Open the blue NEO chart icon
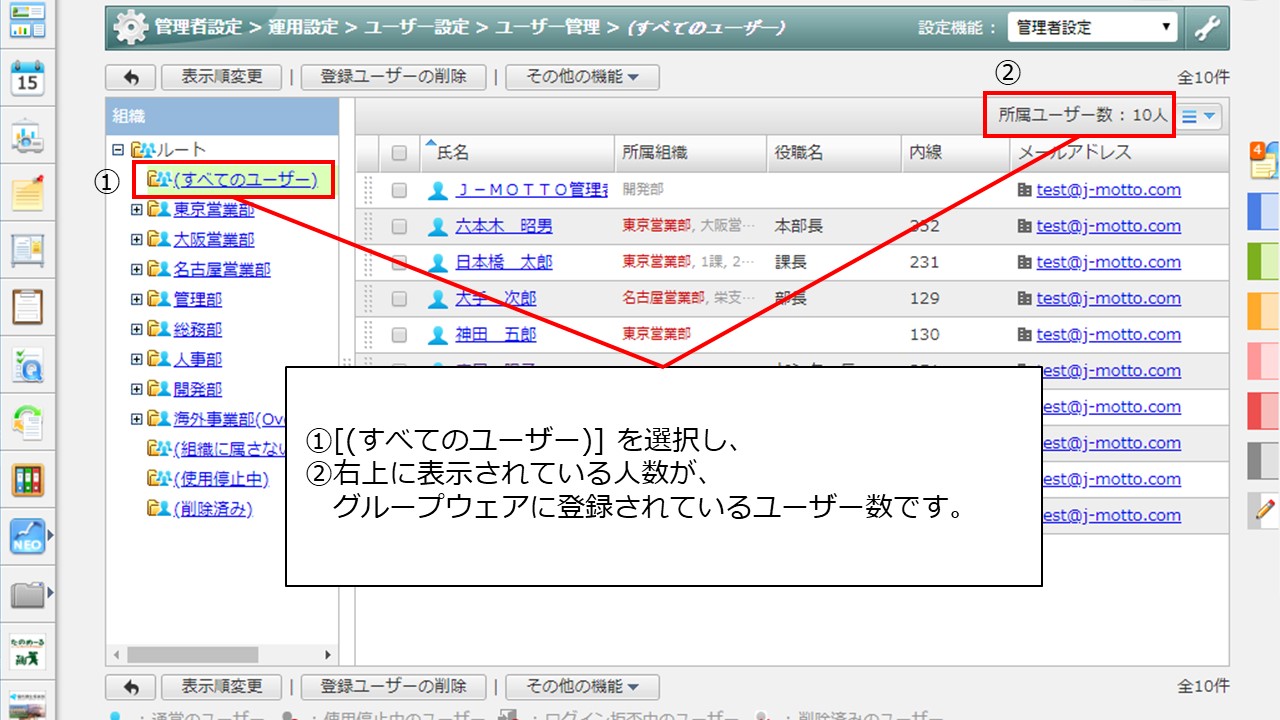 coord(27,537)
